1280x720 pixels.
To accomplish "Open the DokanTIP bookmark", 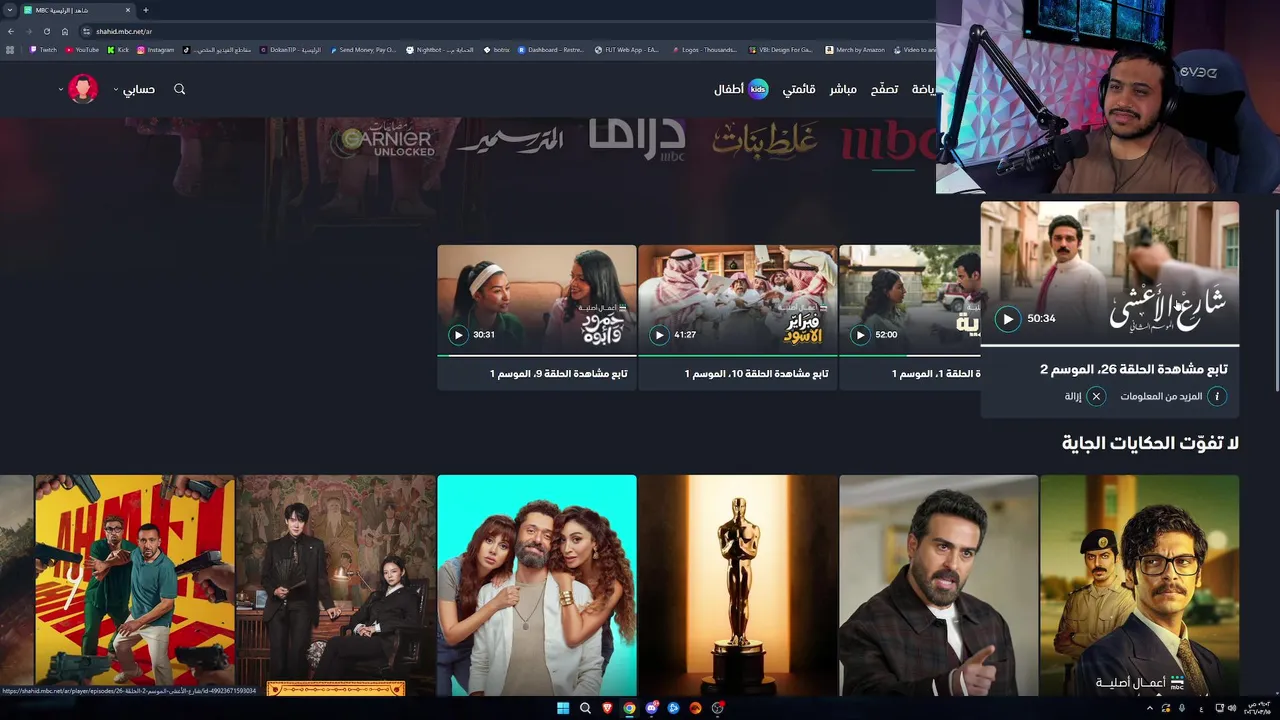I will pyautogui.click(x=290, y=49).
